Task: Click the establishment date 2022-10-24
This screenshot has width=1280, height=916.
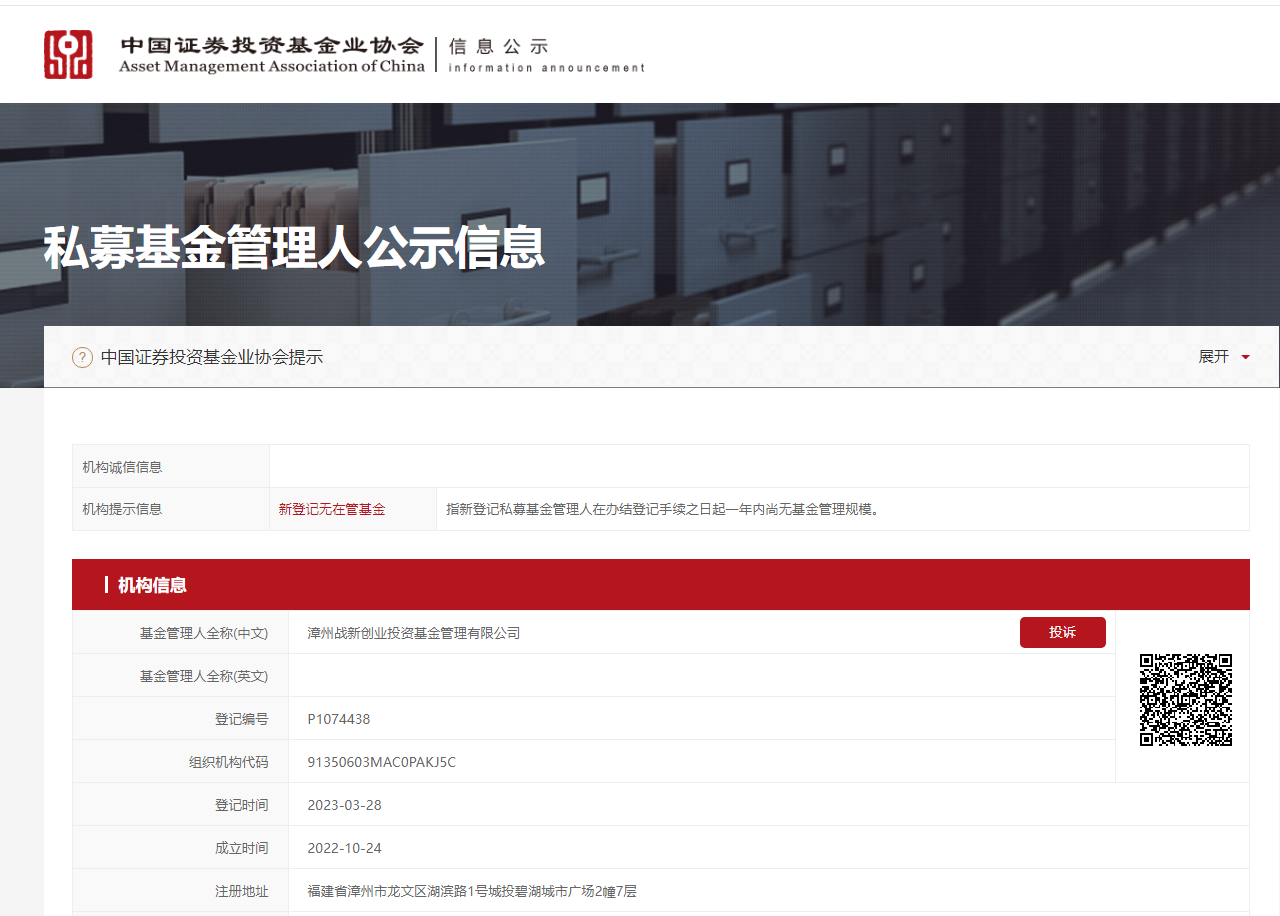Action: click(x=344, y=848)
